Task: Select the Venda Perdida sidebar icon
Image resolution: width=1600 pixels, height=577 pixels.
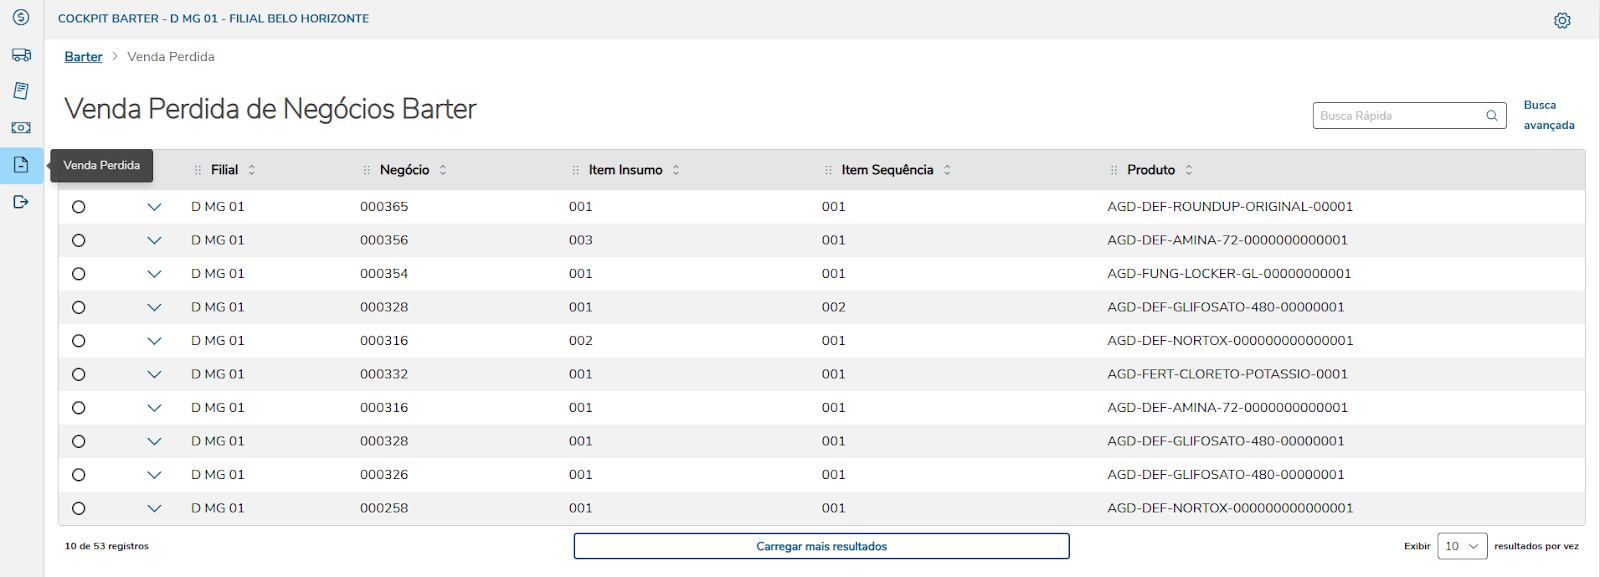Action: pos(21,165)
